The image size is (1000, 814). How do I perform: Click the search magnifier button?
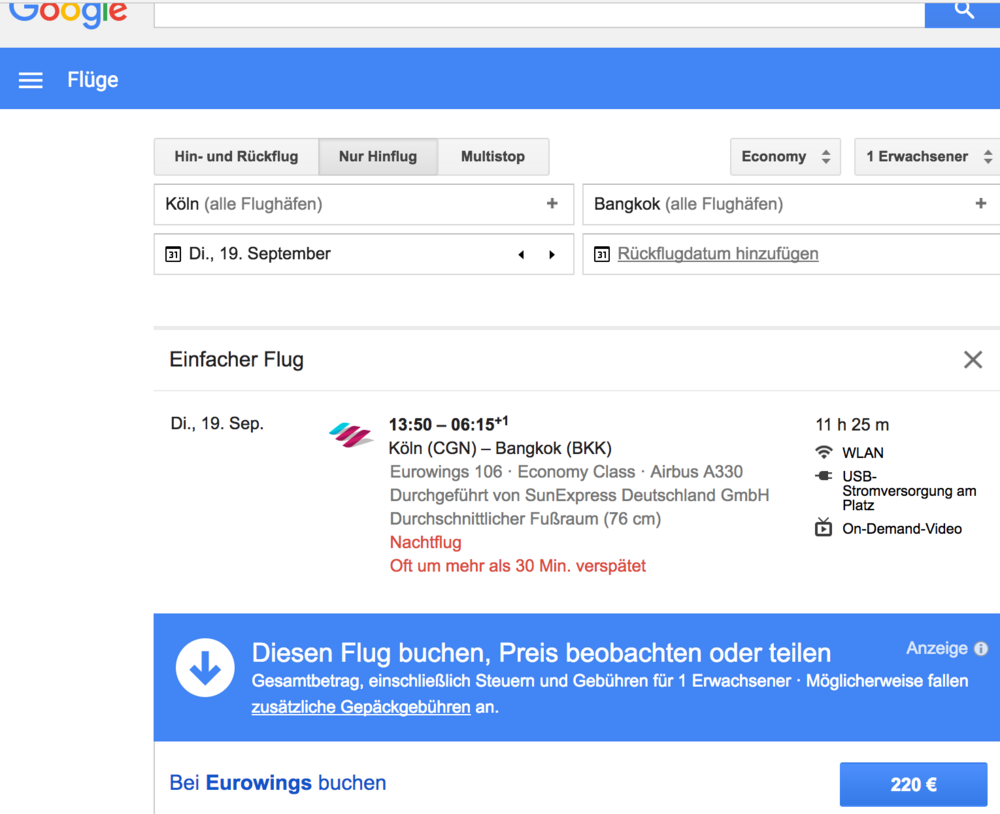coord(963,10)
